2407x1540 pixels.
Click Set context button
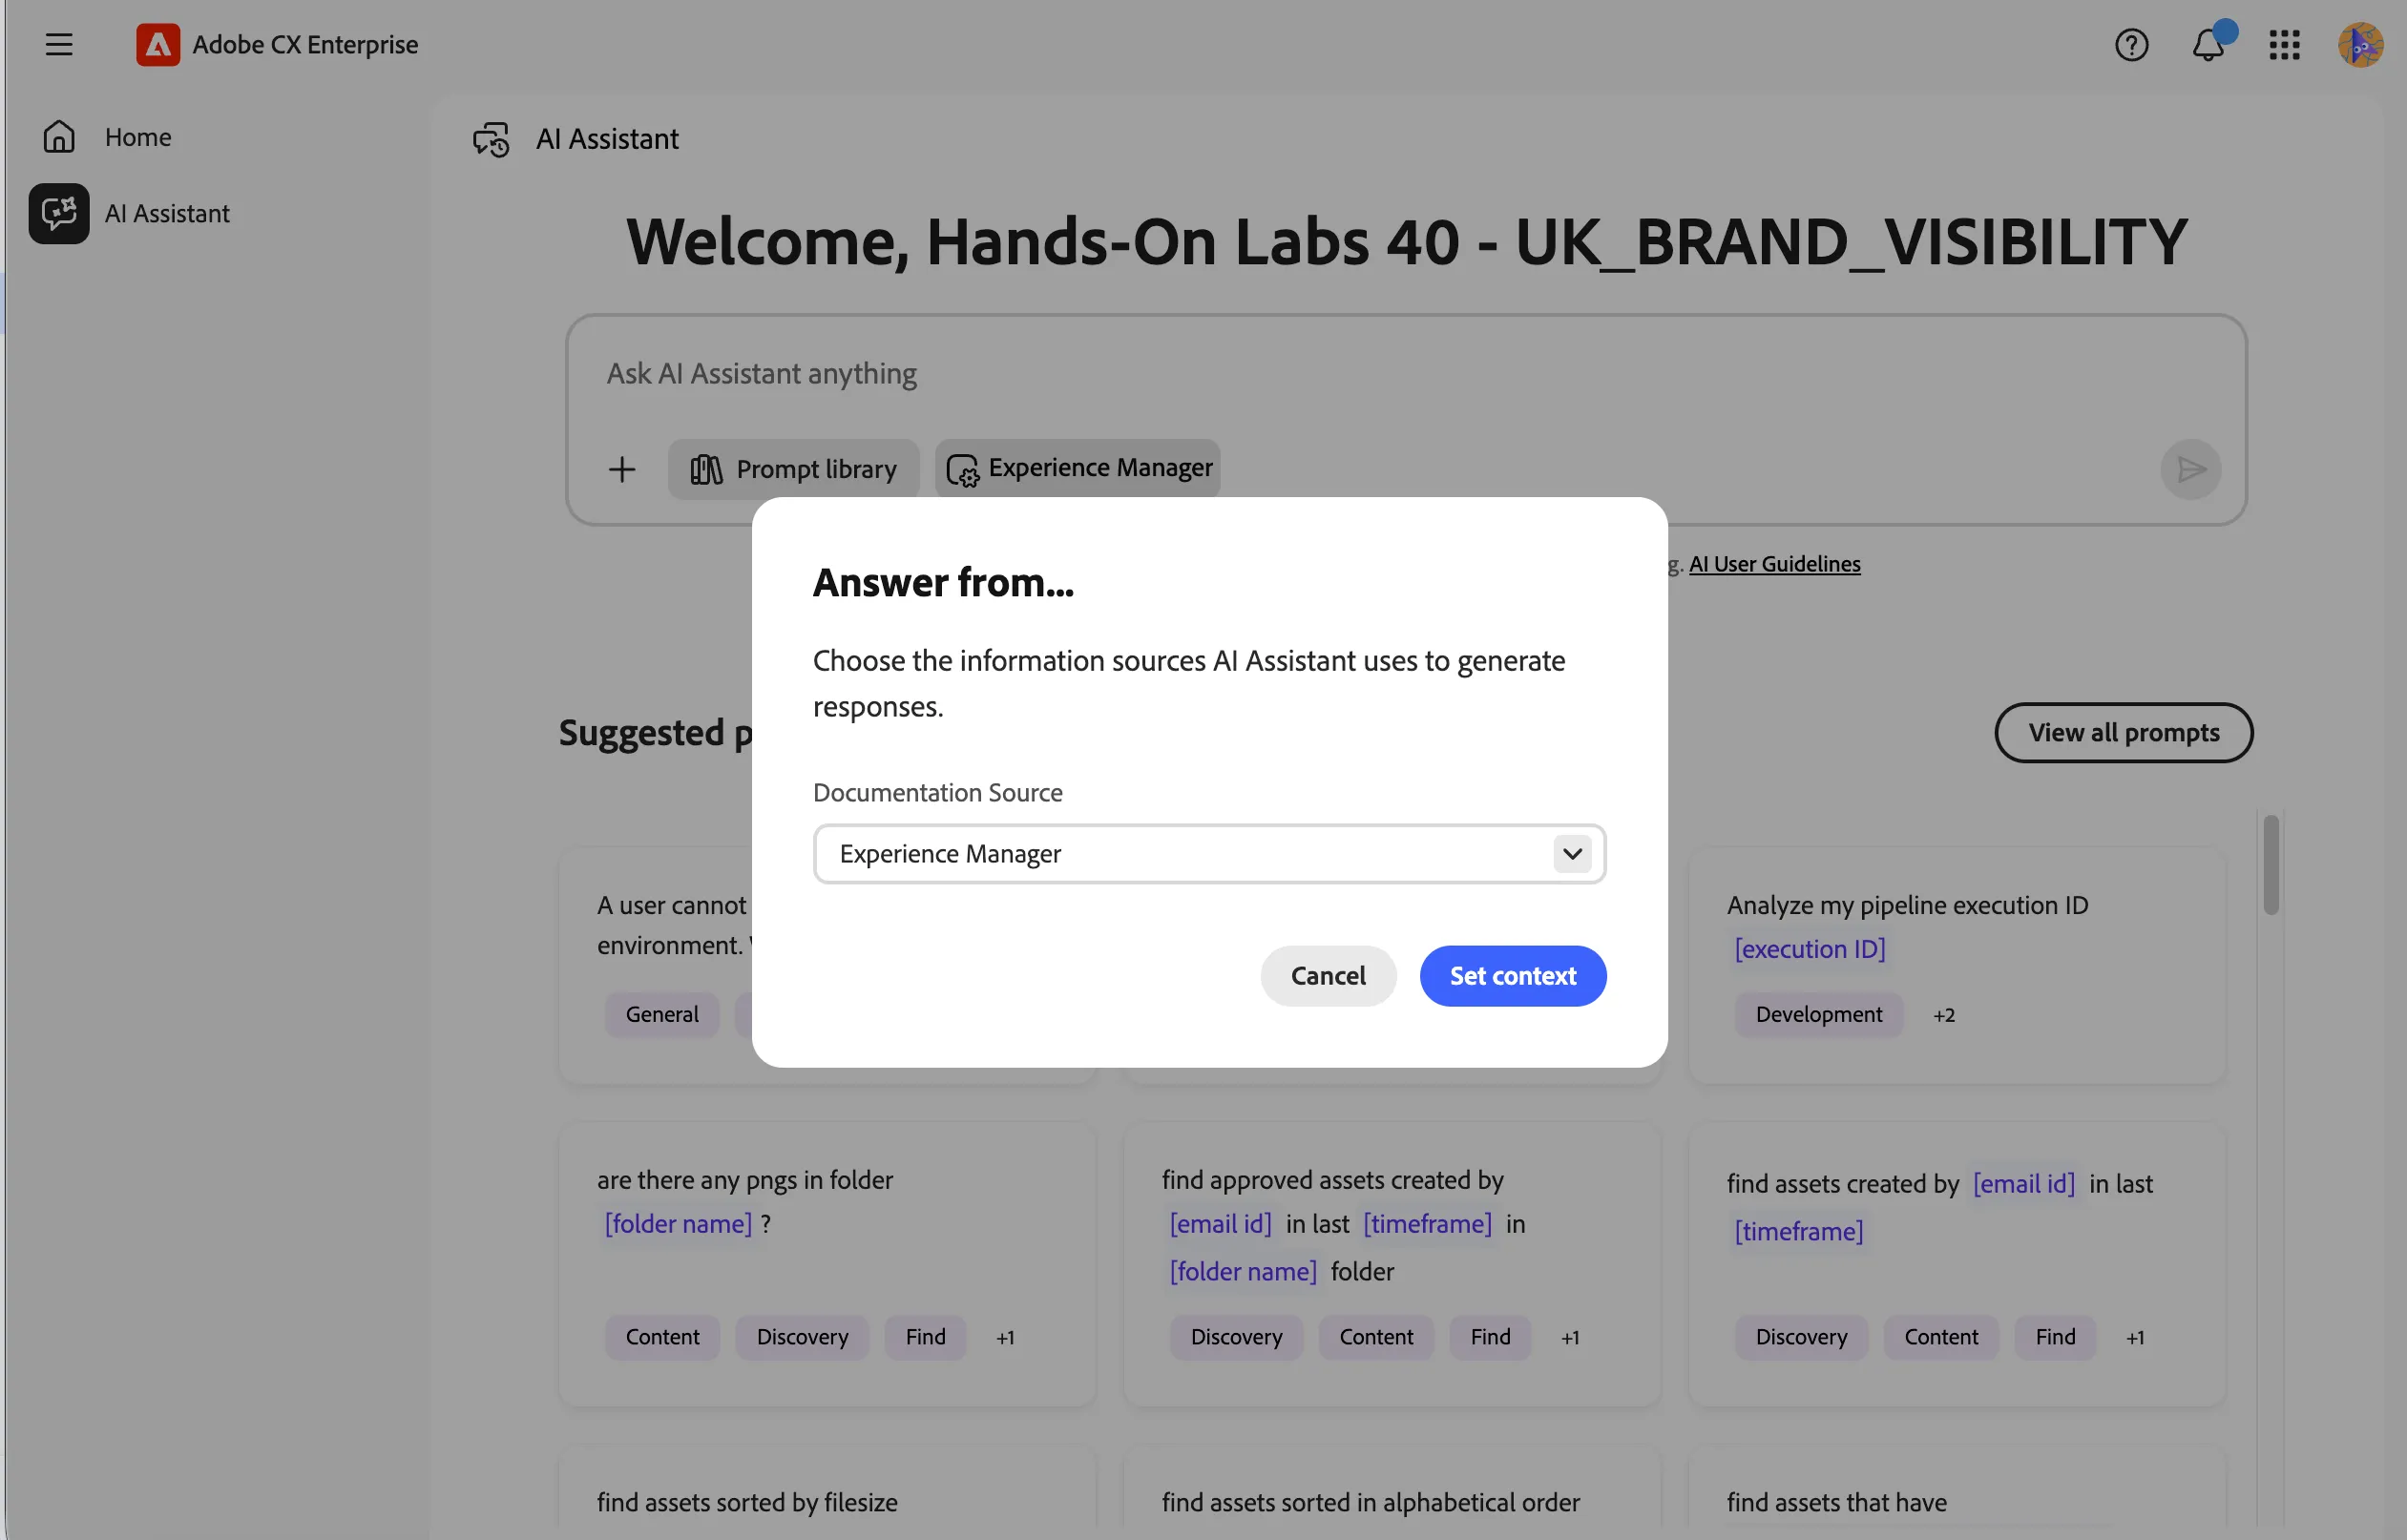[x=1513, y=976]
